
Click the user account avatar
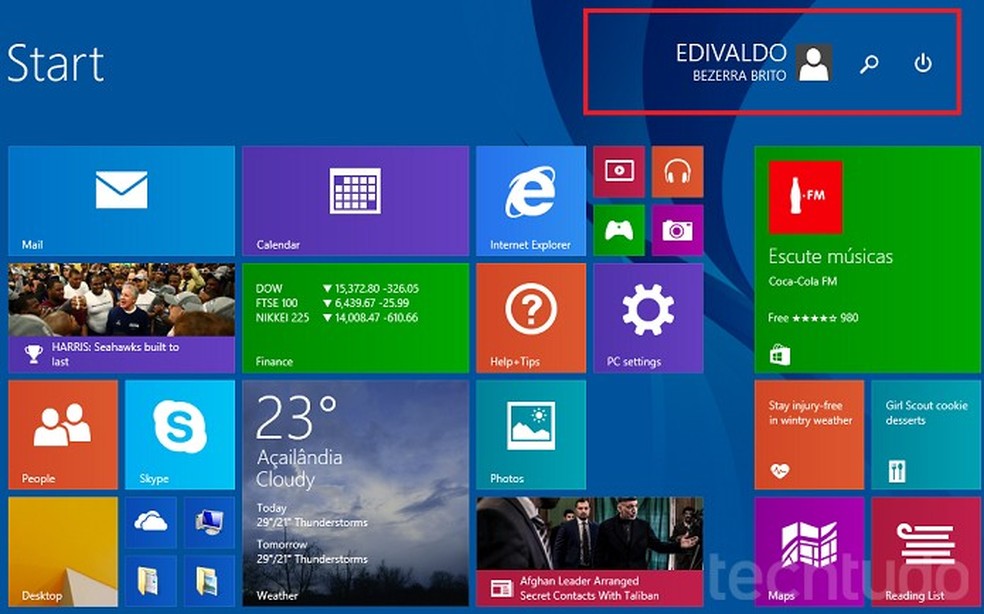point(814,63)
